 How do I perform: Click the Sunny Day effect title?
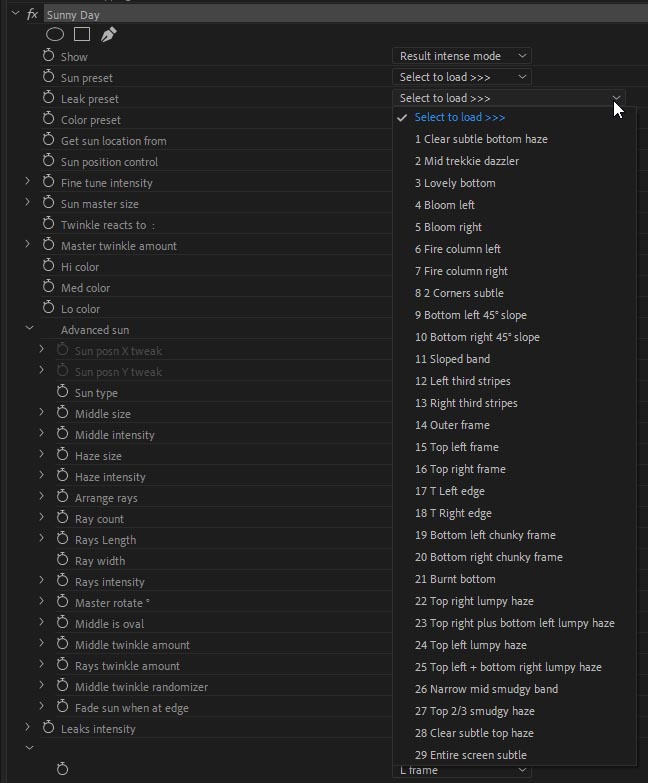73,15
